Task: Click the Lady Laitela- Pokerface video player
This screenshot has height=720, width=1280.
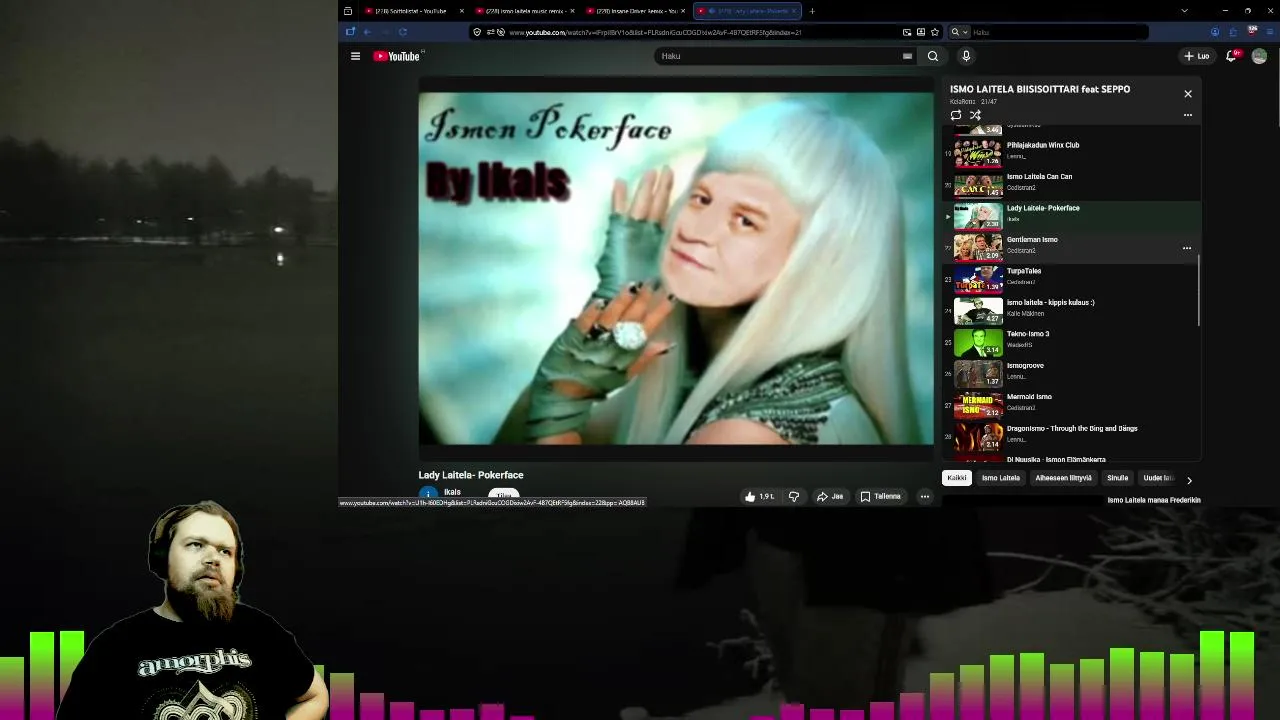Action: click(676, 268)
